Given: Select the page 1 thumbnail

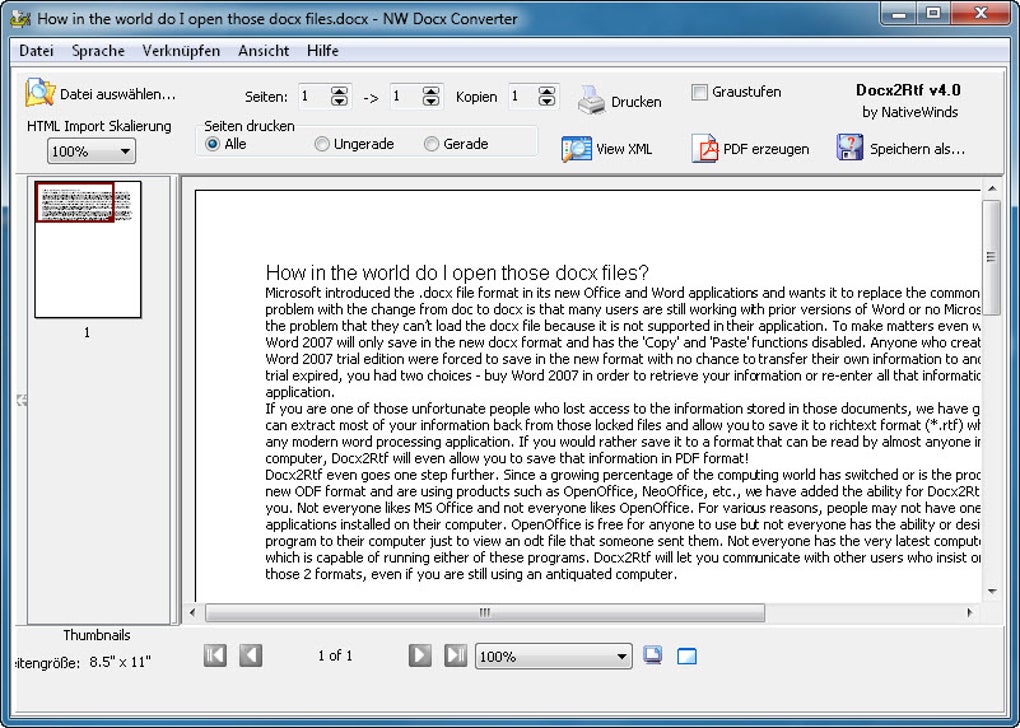Looking at the screenshot, I should click(87, 250).
